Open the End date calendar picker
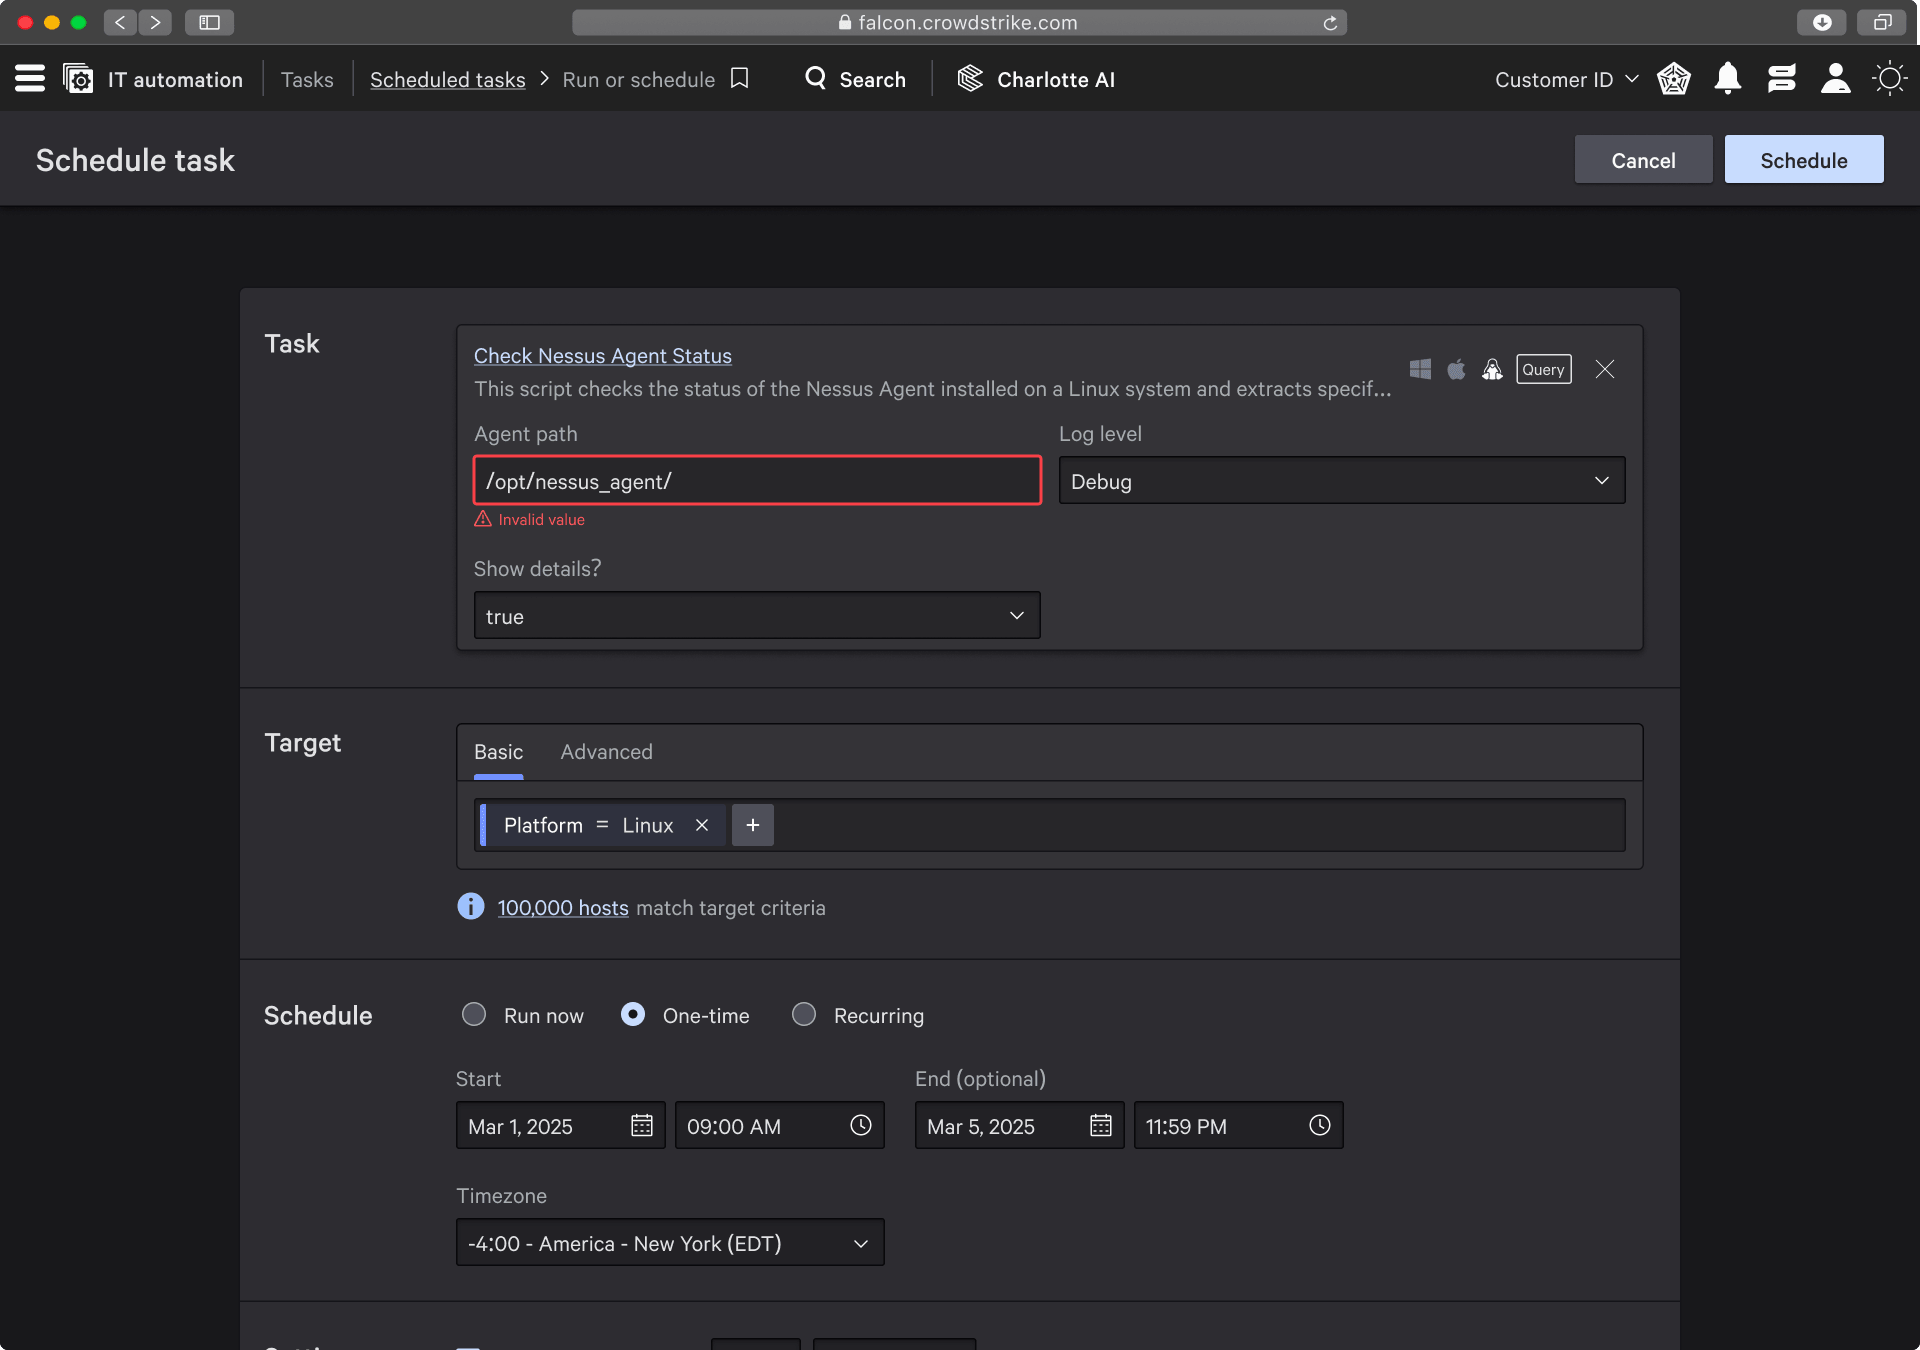 [1101, 1126]
